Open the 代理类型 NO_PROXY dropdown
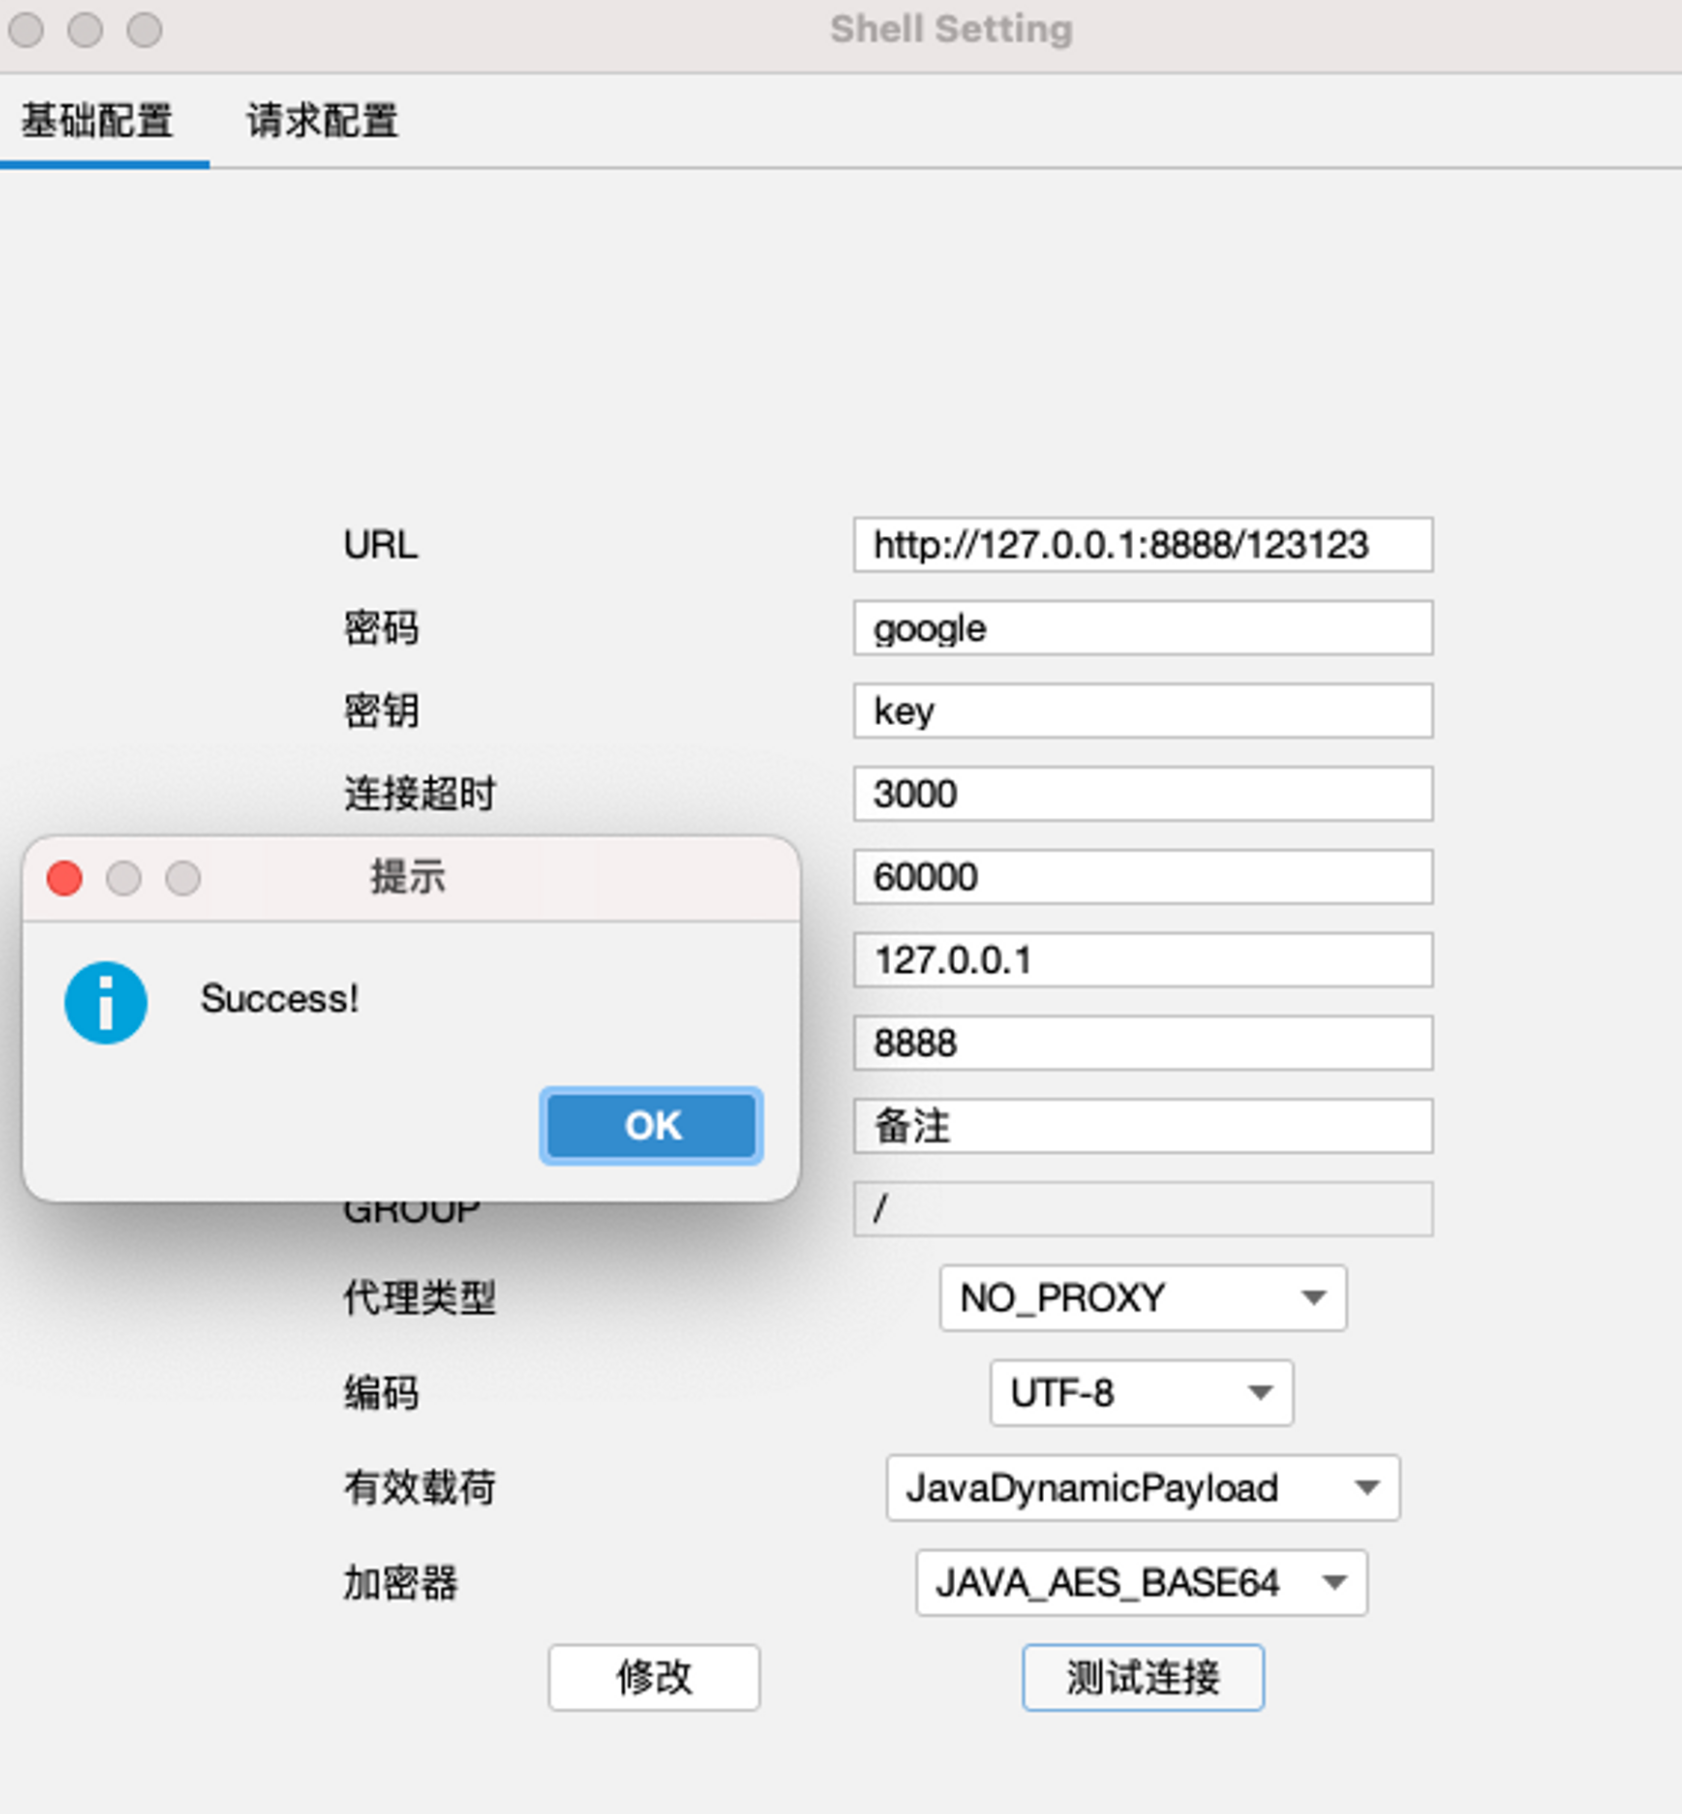The image size is (1682, 1814). point(1143,1298)
